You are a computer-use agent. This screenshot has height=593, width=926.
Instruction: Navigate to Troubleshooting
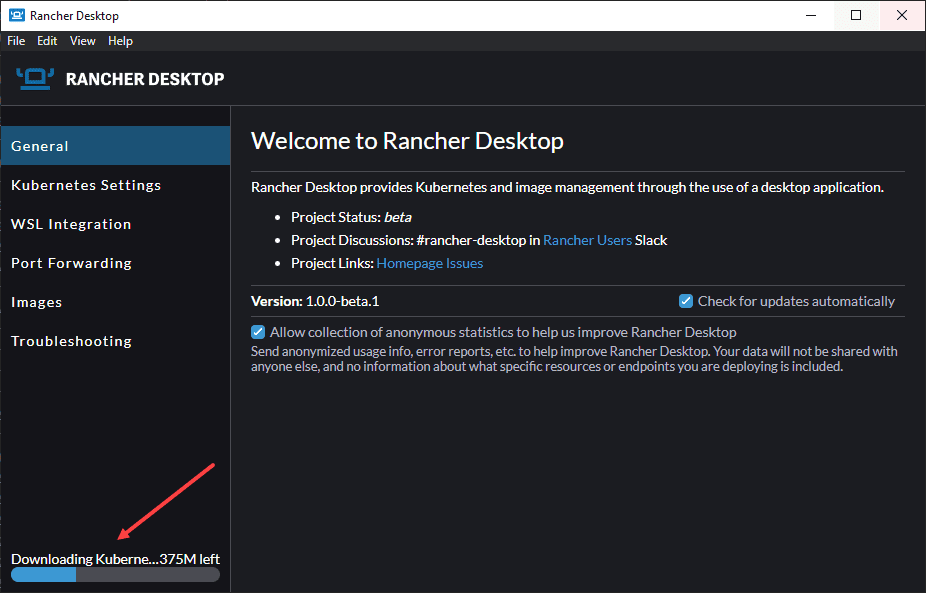pos(116,341)
